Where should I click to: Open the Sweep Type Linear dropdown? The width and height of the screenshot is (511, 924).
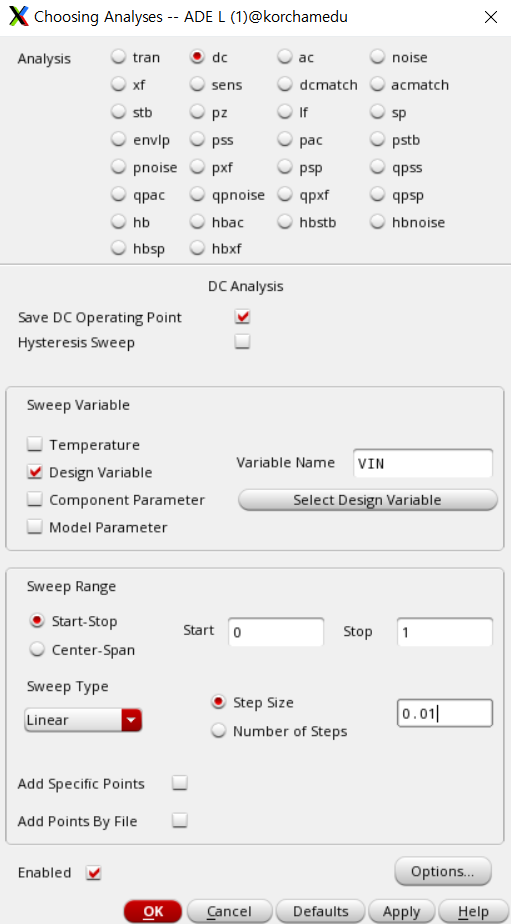83,720
